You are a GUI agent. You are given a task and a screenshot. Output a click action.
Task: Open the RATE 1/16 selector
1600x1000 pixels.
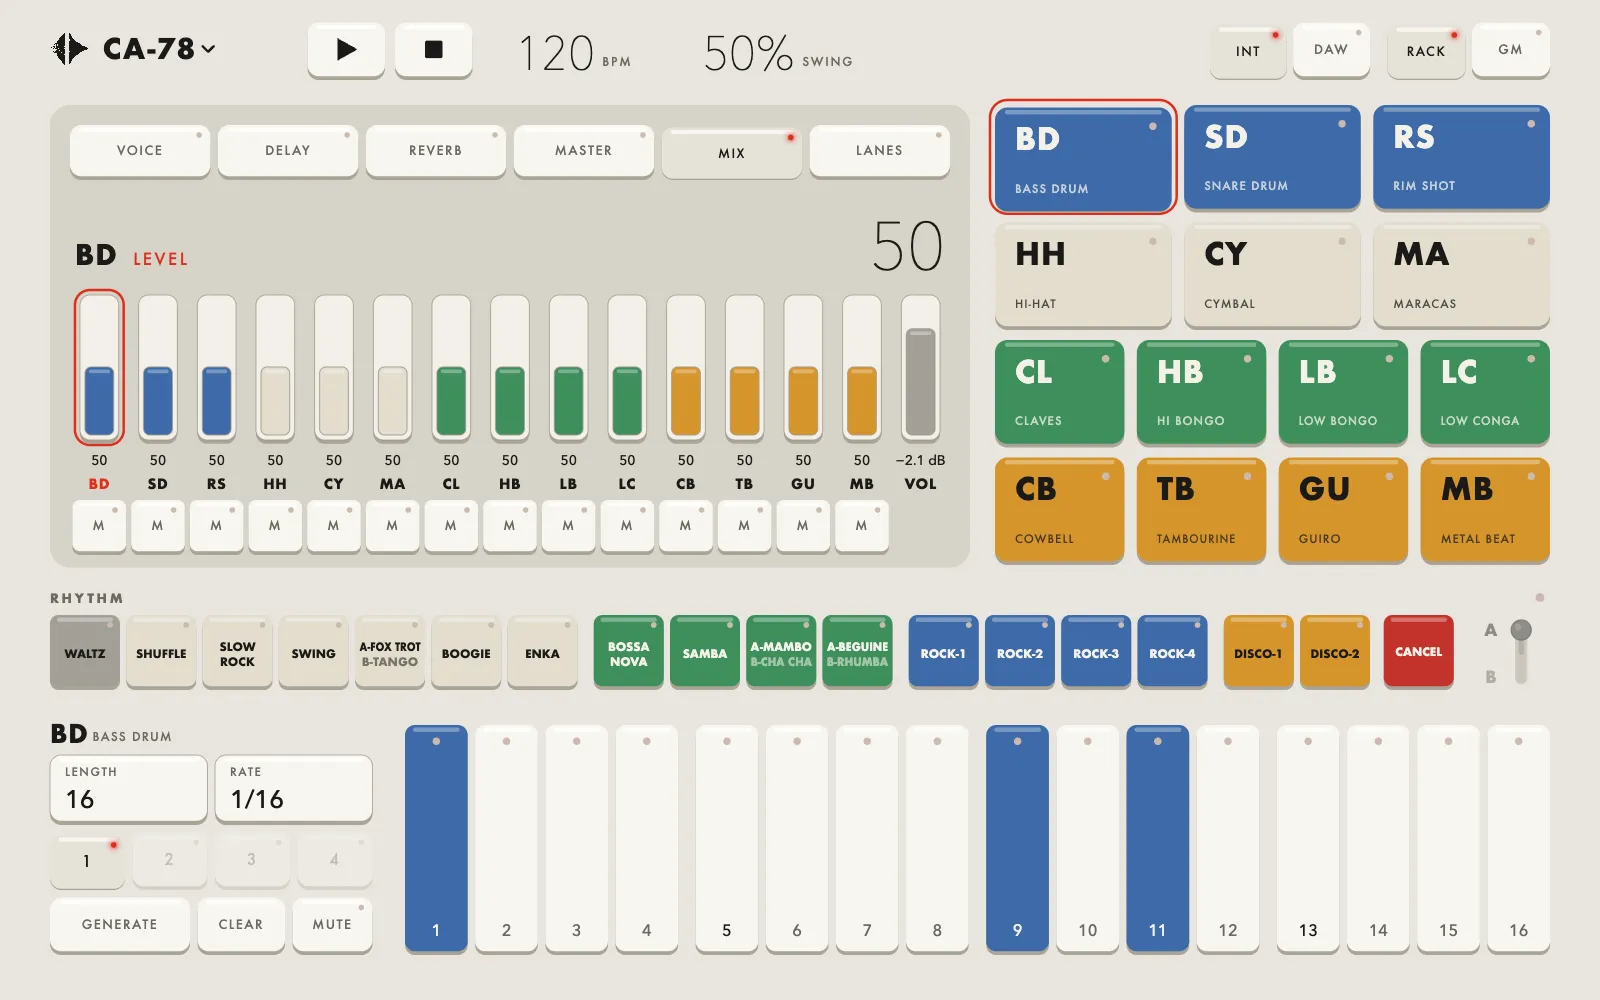[294, 789]
